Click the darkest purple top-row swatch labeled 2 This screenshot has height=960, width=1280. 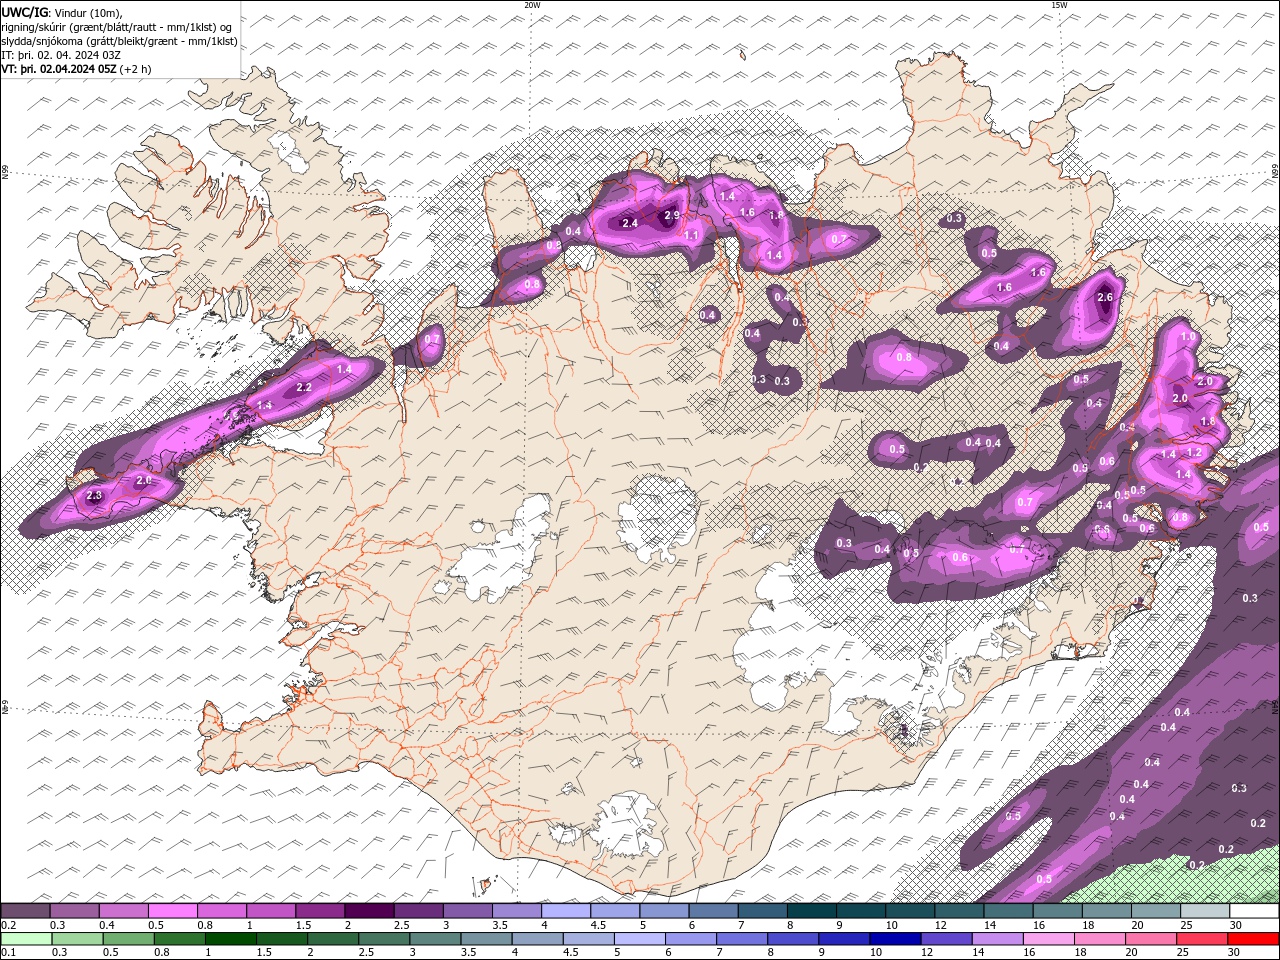[368, 911]
